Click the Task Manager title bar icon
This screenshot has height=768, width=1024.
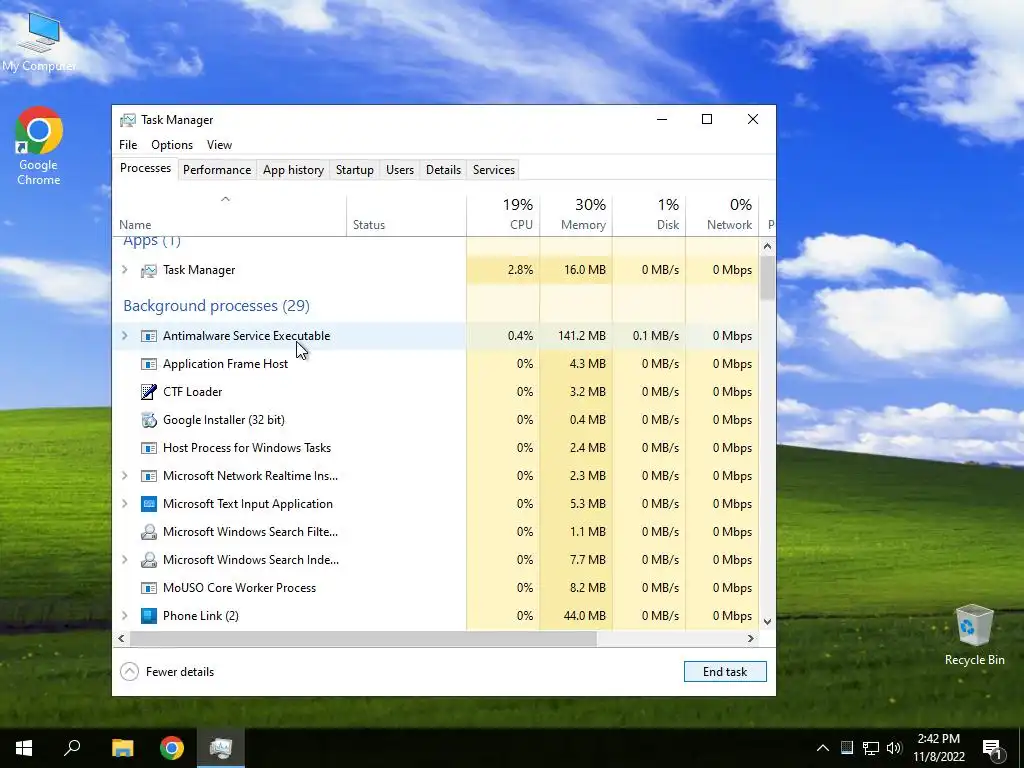pyautogui.click(x=128, y=120)
